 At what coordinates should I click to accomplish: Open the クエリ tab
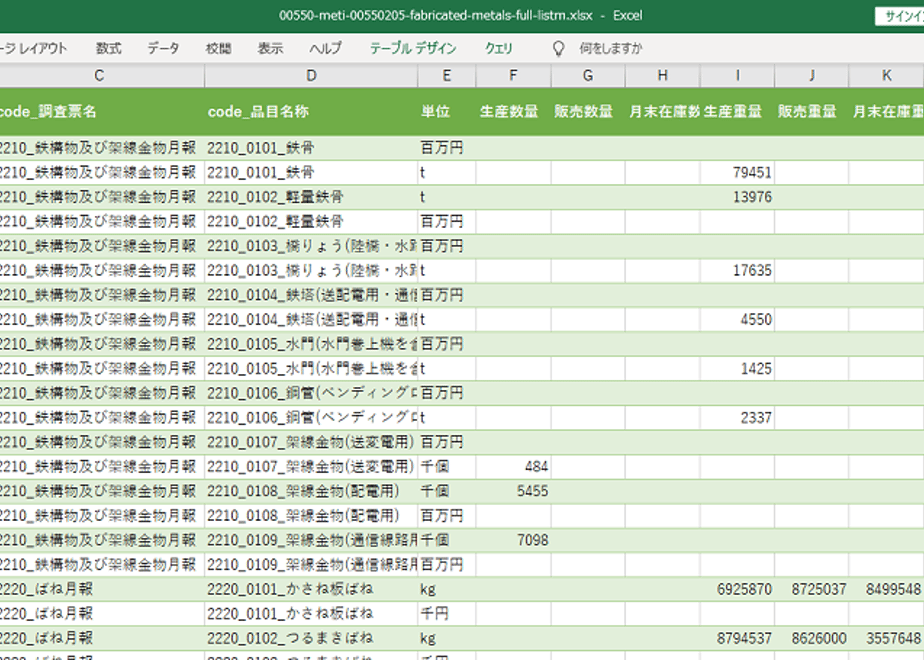[x=499, y=48]
